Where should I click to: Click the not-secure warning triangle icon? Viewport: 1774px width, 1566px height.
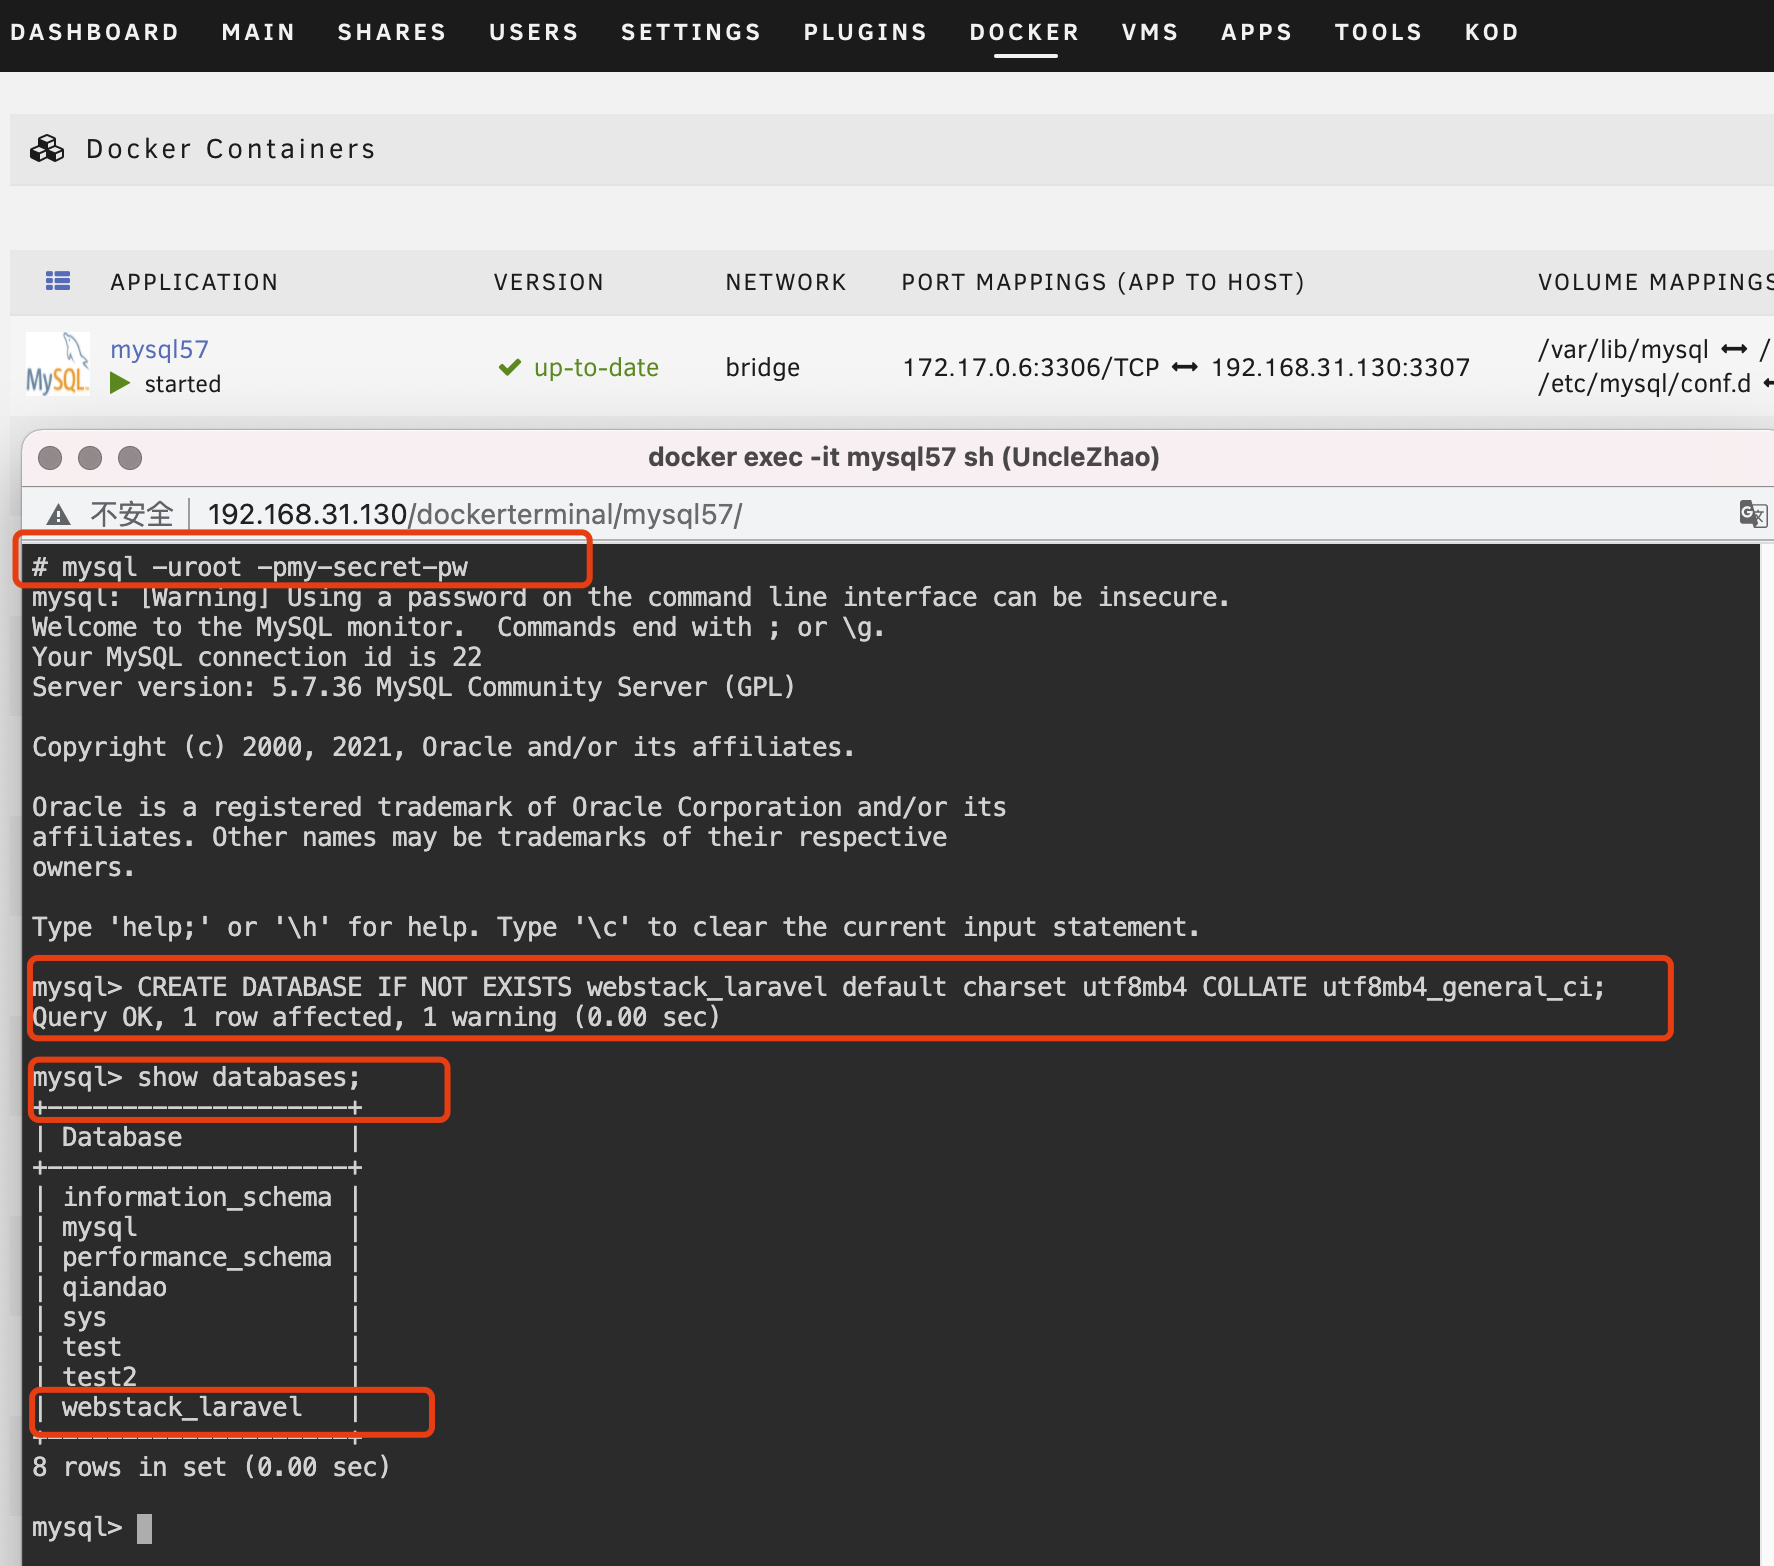pos(59,514)
